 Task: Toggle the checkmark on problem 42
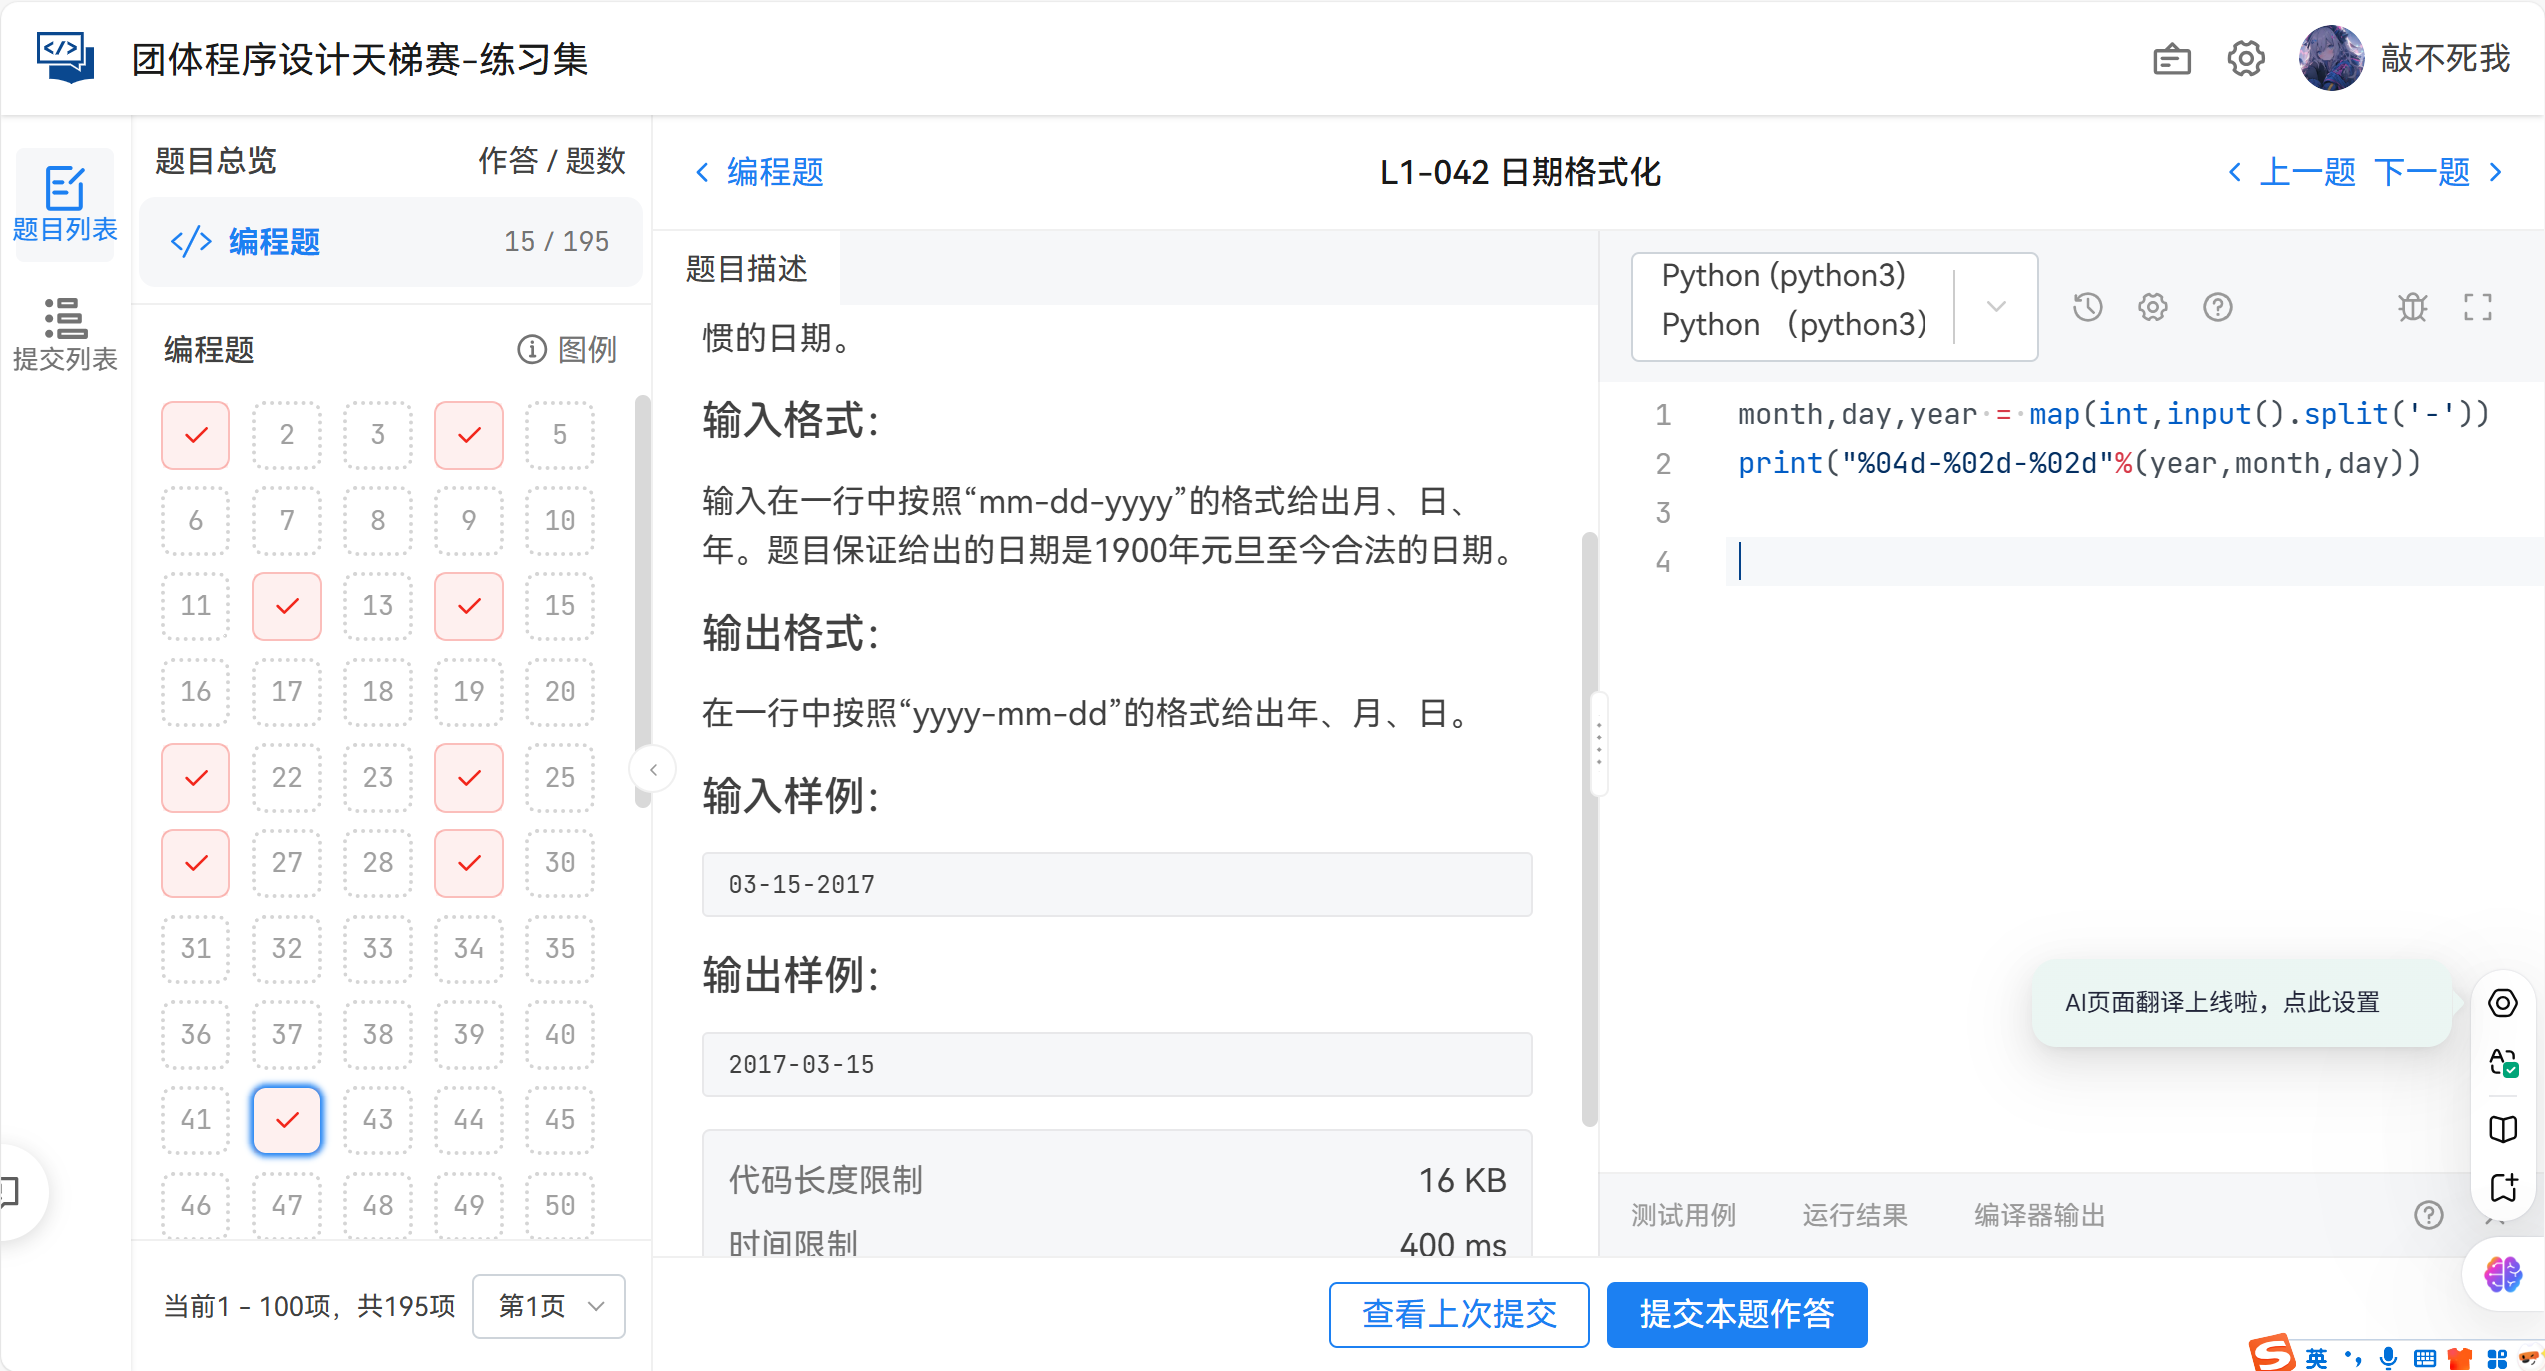[287, 1120]
